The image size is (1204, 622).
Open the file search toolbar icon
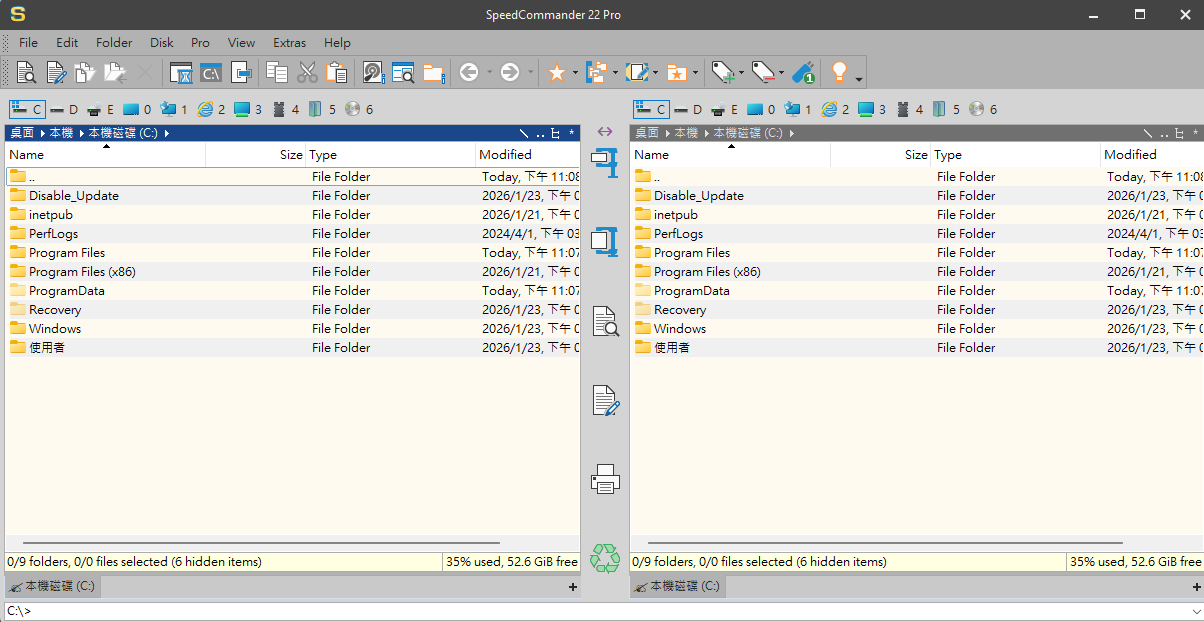(403, 72)
